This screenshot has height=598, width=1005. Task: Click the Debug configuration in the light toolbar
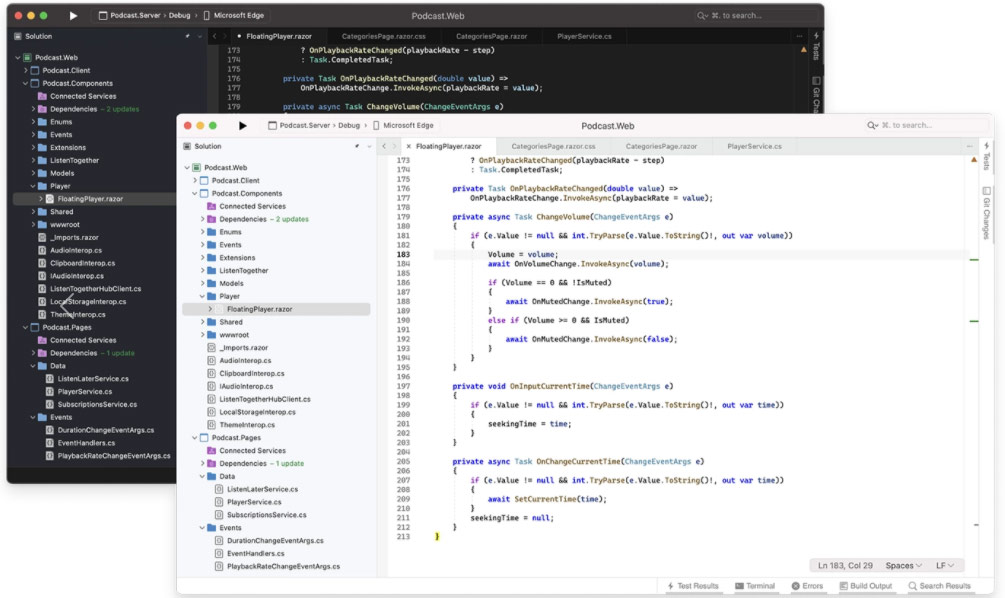(349, 126)
